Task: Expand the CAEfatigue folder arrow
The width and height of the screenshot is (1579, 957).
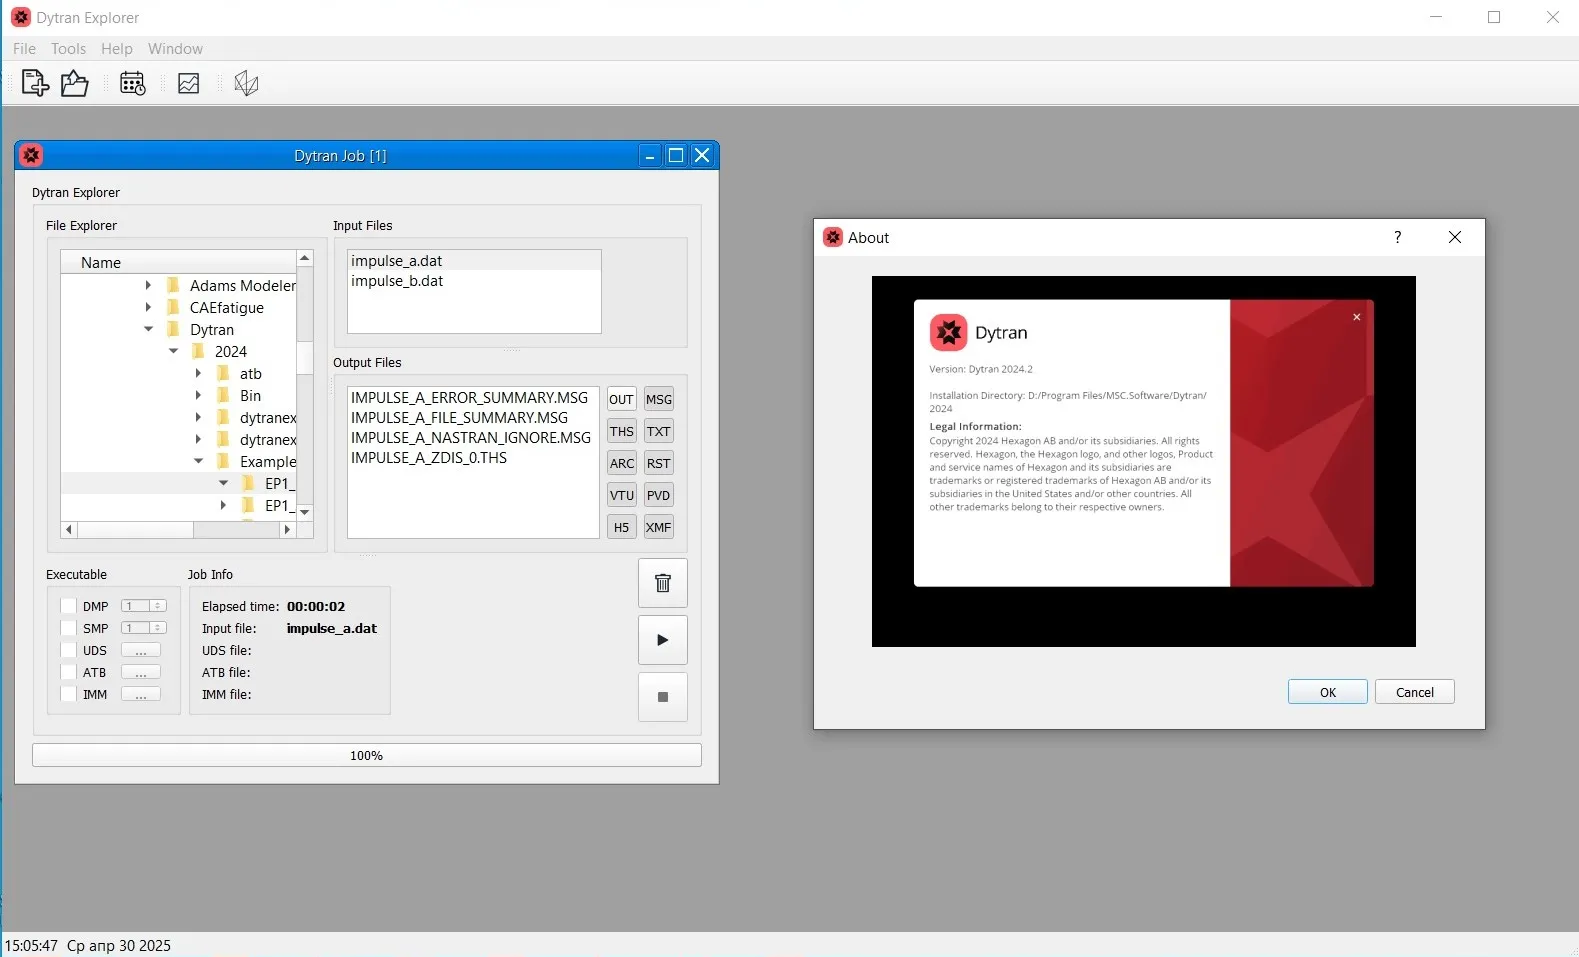Action: pyautogui.click(x=148, y=307)
